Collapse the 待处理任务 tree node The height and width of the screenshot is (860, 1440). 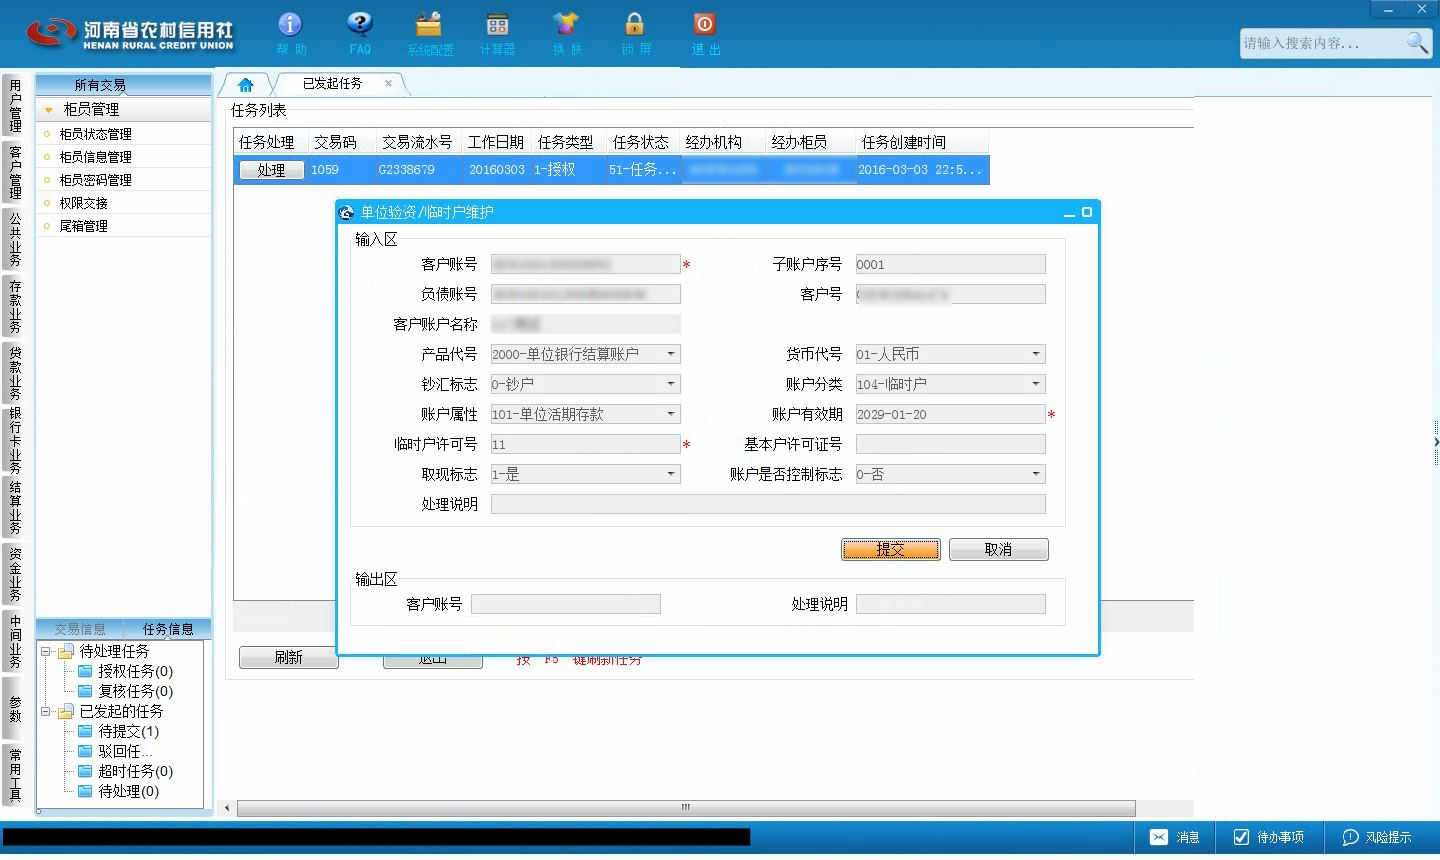pyautogui.click(x=46, y=651)
